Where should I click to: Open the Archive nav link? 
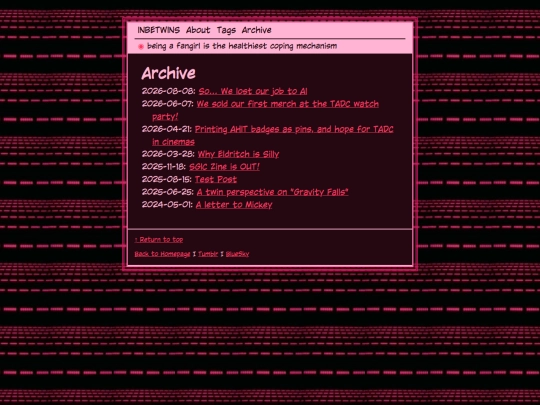[257, 30]
